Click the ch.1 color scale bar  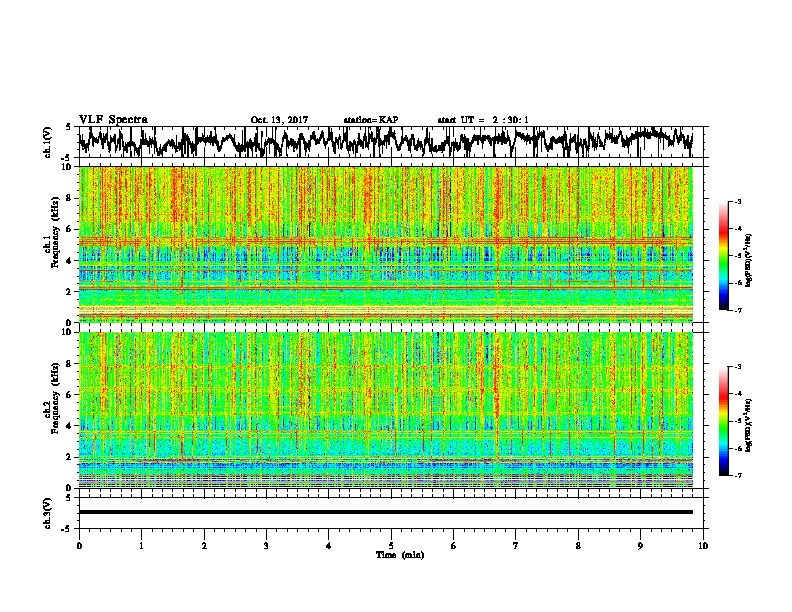(723, 256)
